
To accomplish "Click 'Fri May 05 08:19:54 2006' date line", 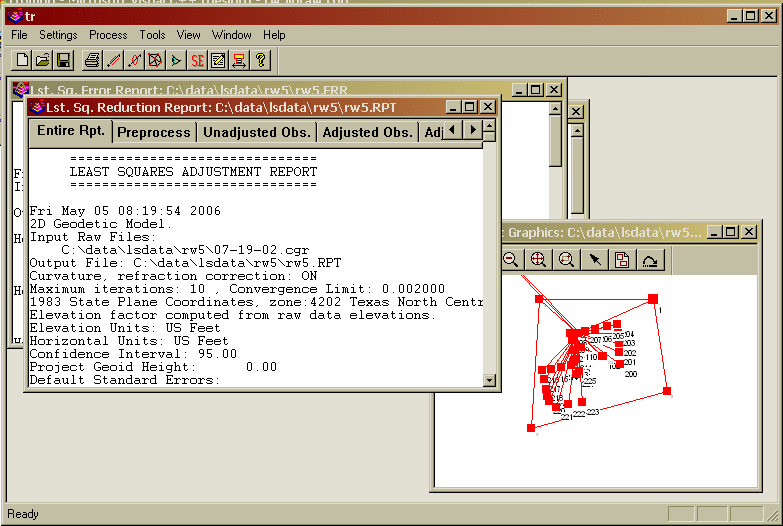I will 125,211.
